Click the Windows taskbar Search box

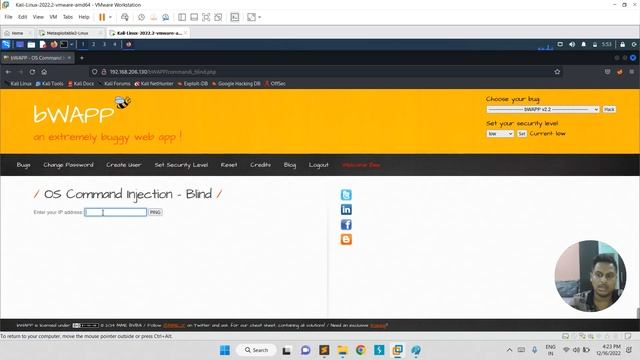pyautogui.click(x=256, y=350)
